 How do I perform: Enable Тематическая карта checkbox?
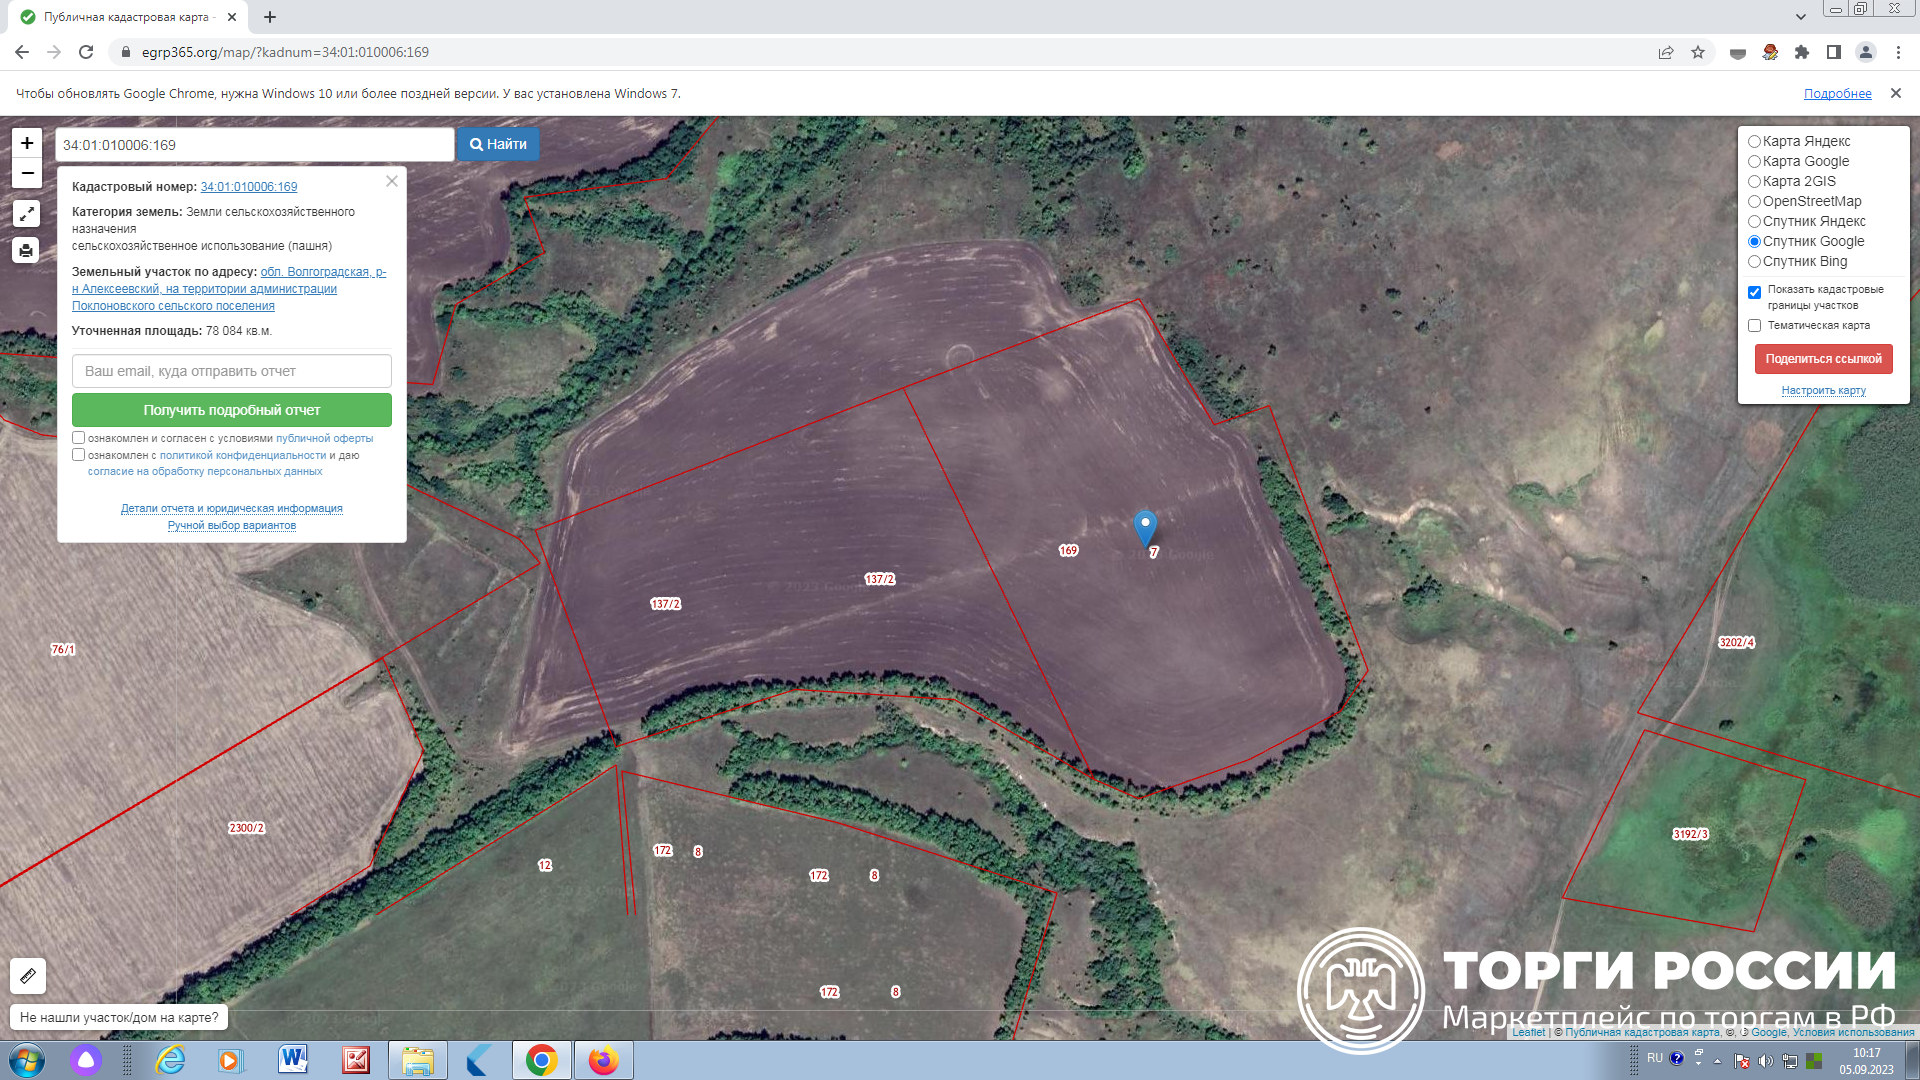pyautogui.click(x=1754, y=326)
